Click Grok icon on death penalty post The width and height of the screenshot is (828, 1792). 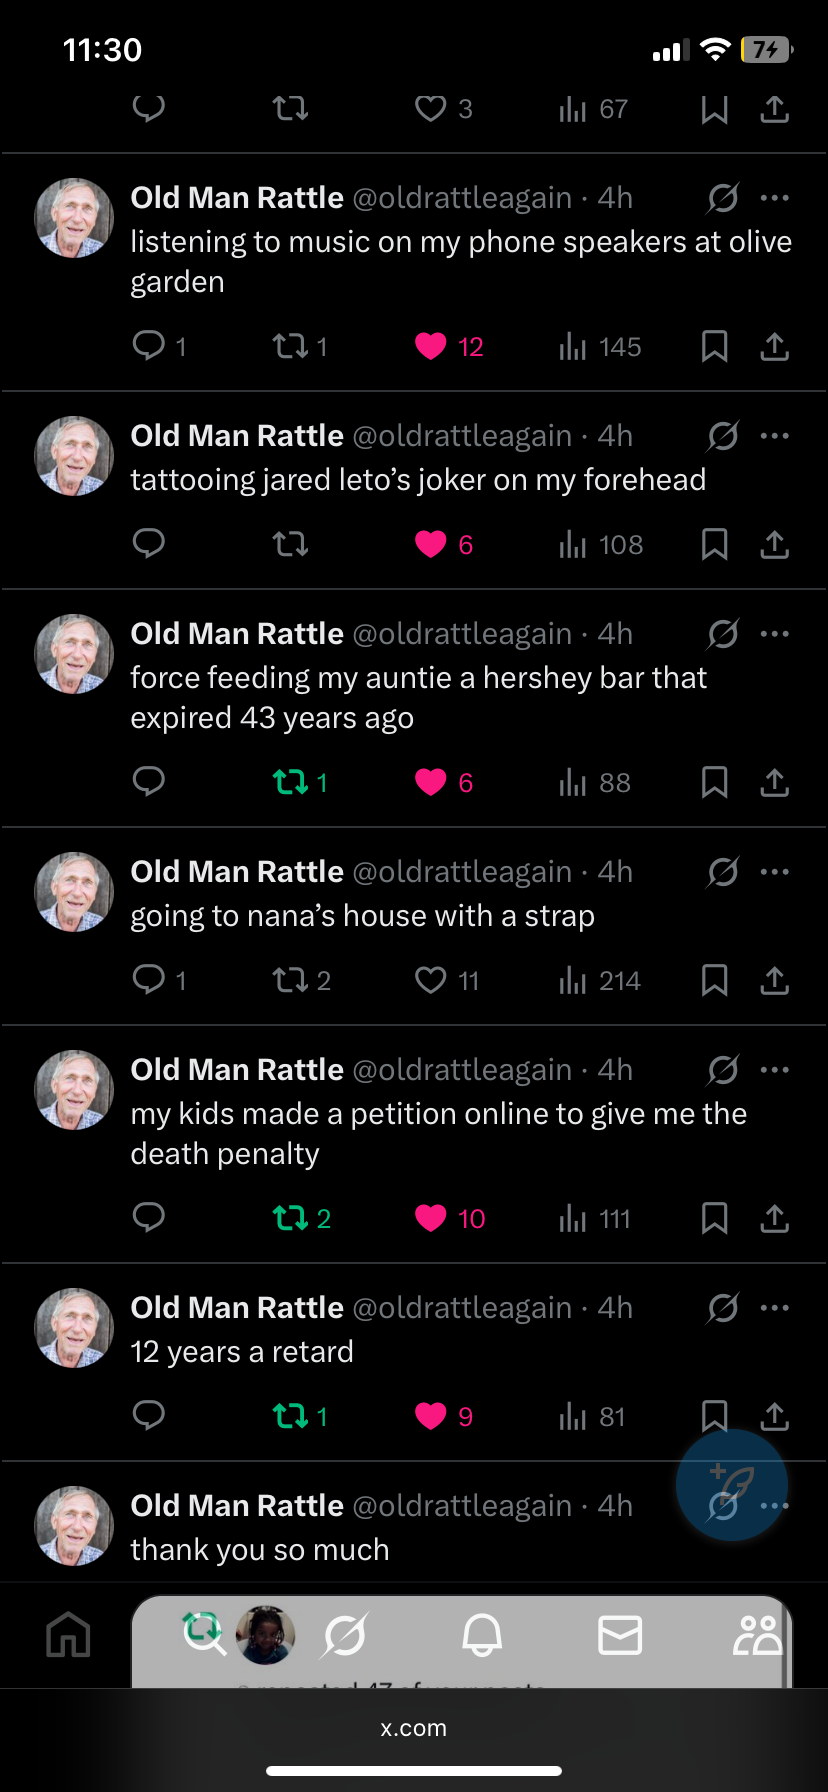tap(723, 1070)
